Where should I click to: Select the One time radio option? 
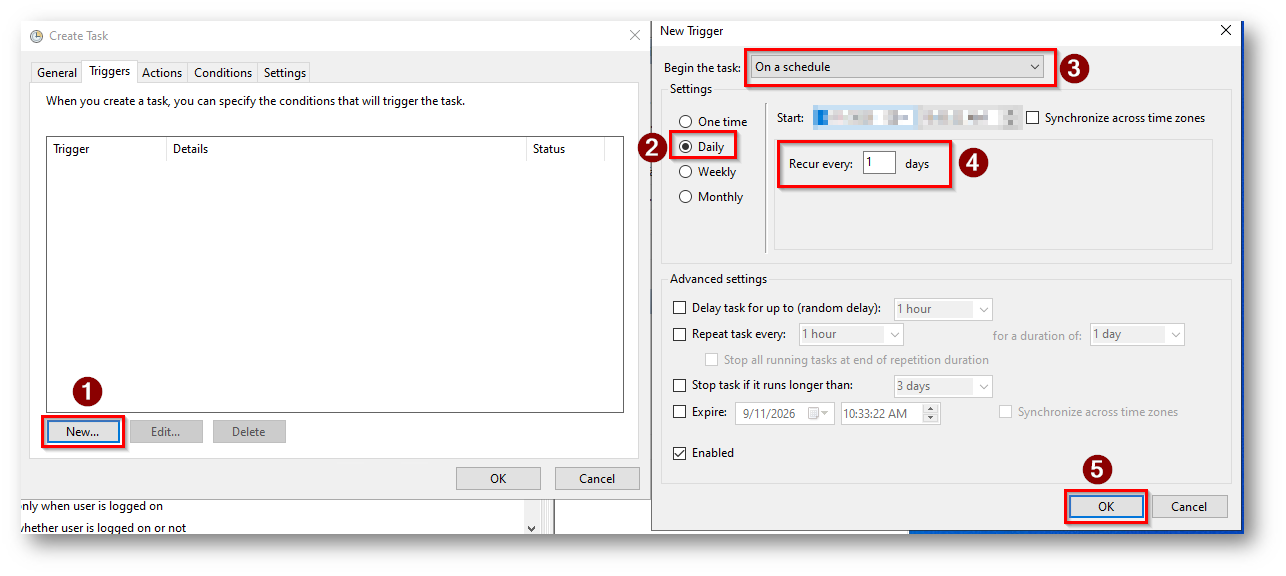point(713,122)
